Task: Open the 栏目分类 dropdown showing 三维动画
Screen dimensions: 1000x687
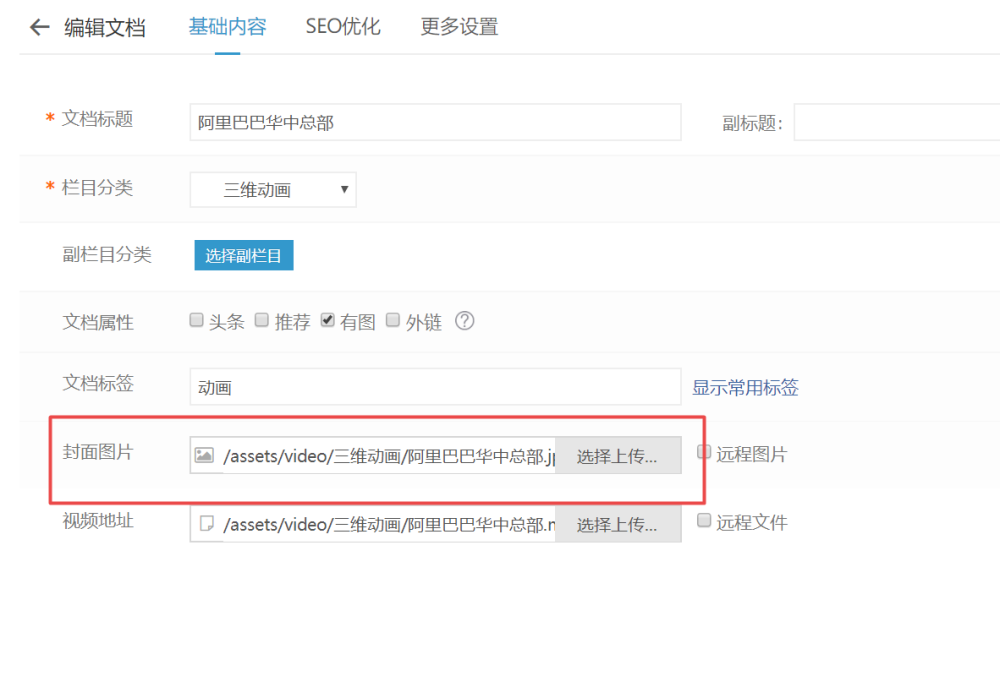Action: 273,189
